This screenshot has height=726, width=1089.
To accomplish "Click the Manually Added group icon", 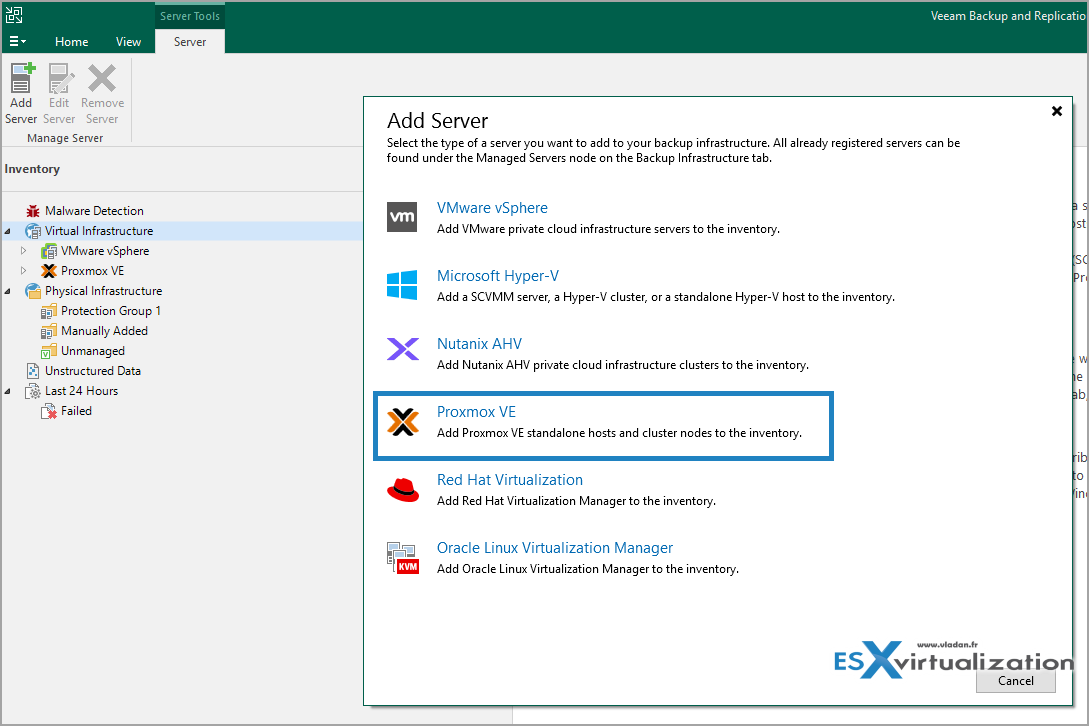I will coord(49,331).
